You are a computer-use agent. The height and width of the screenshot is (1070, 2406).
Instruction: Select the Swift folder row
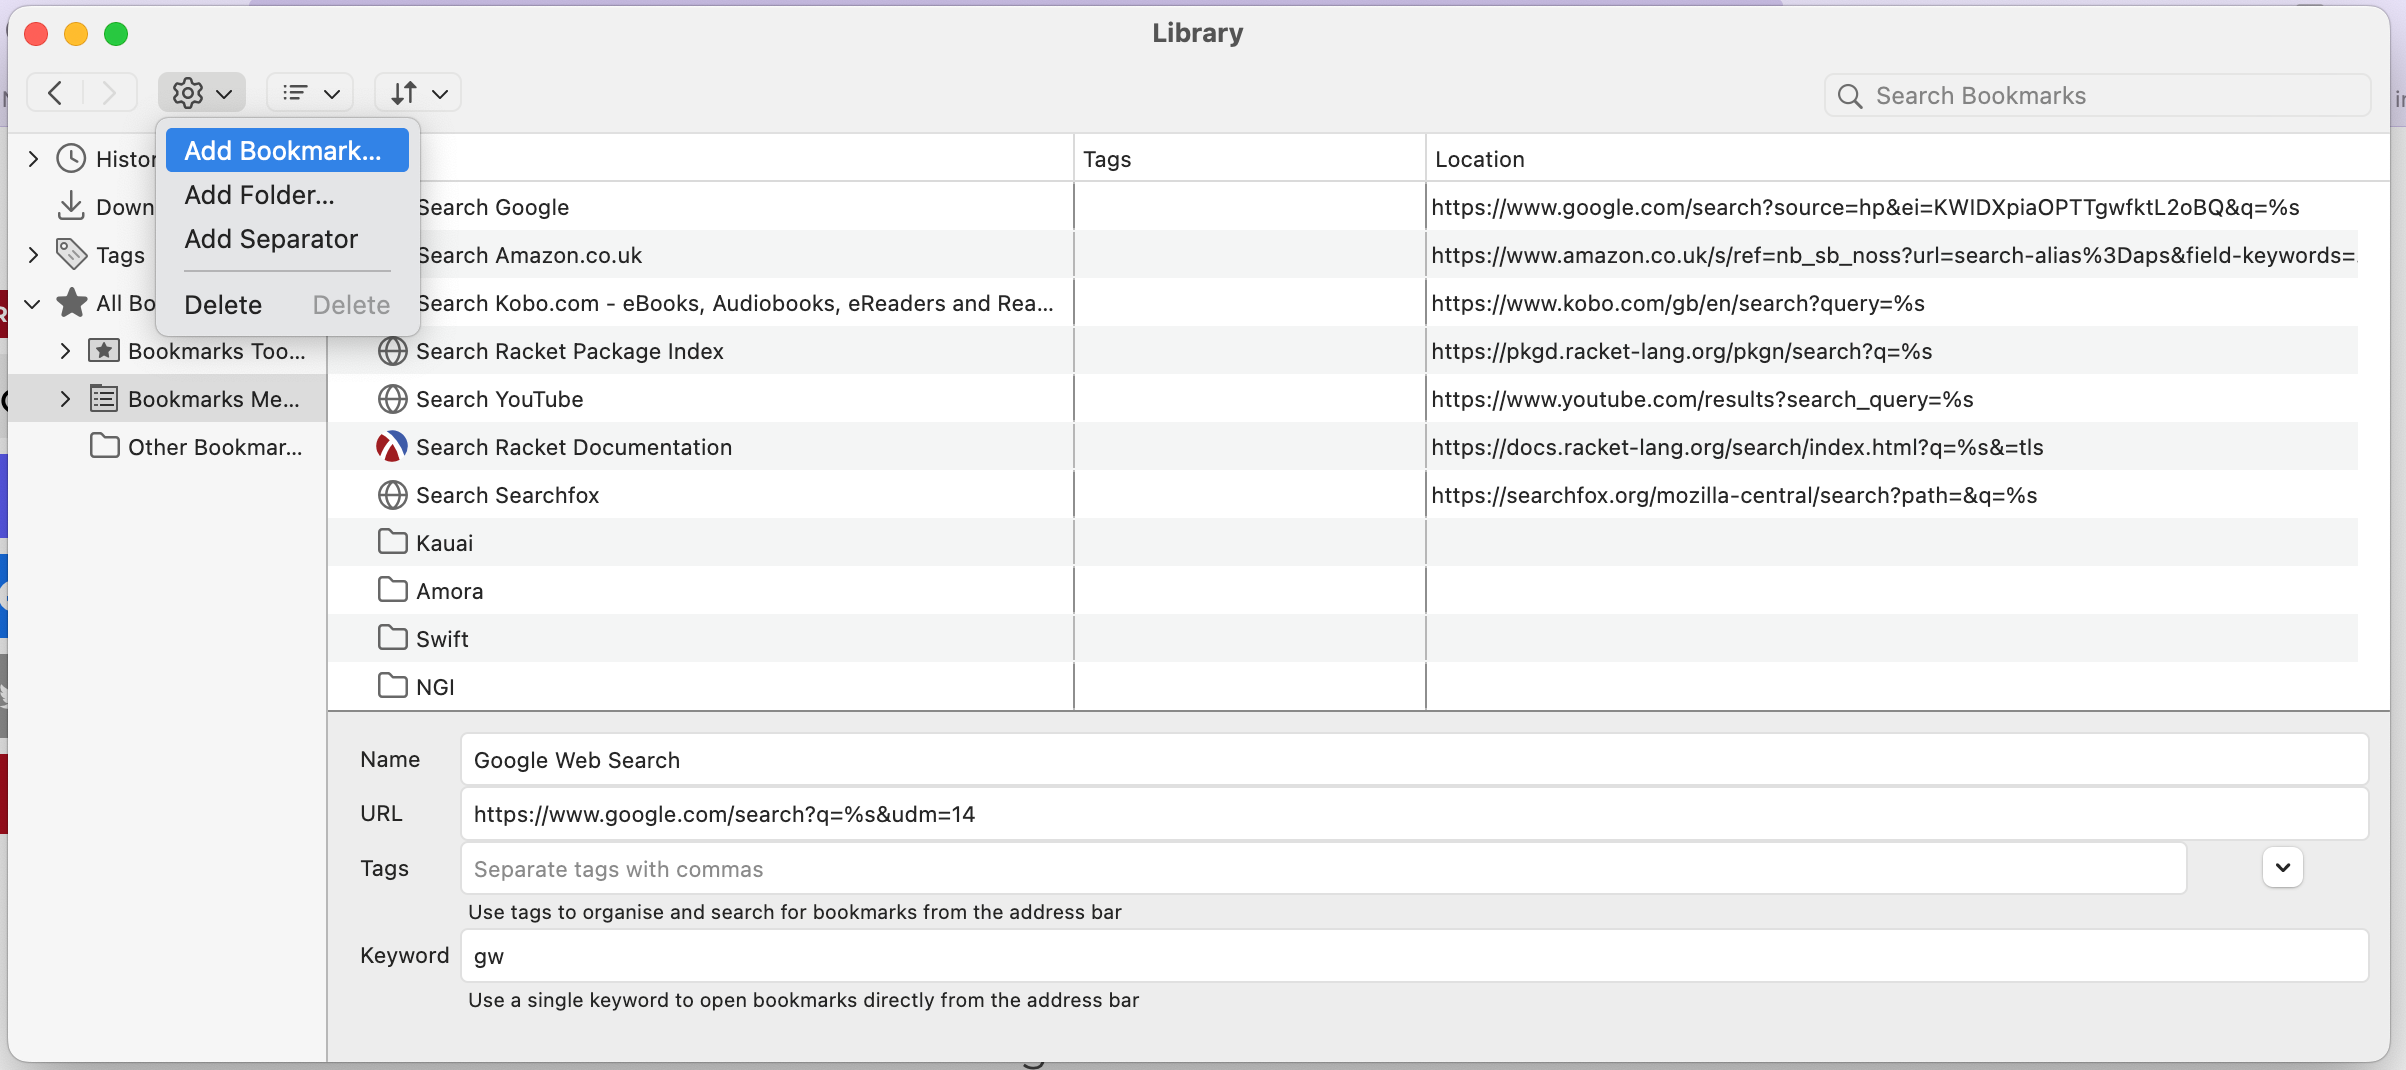[1342, 639]
